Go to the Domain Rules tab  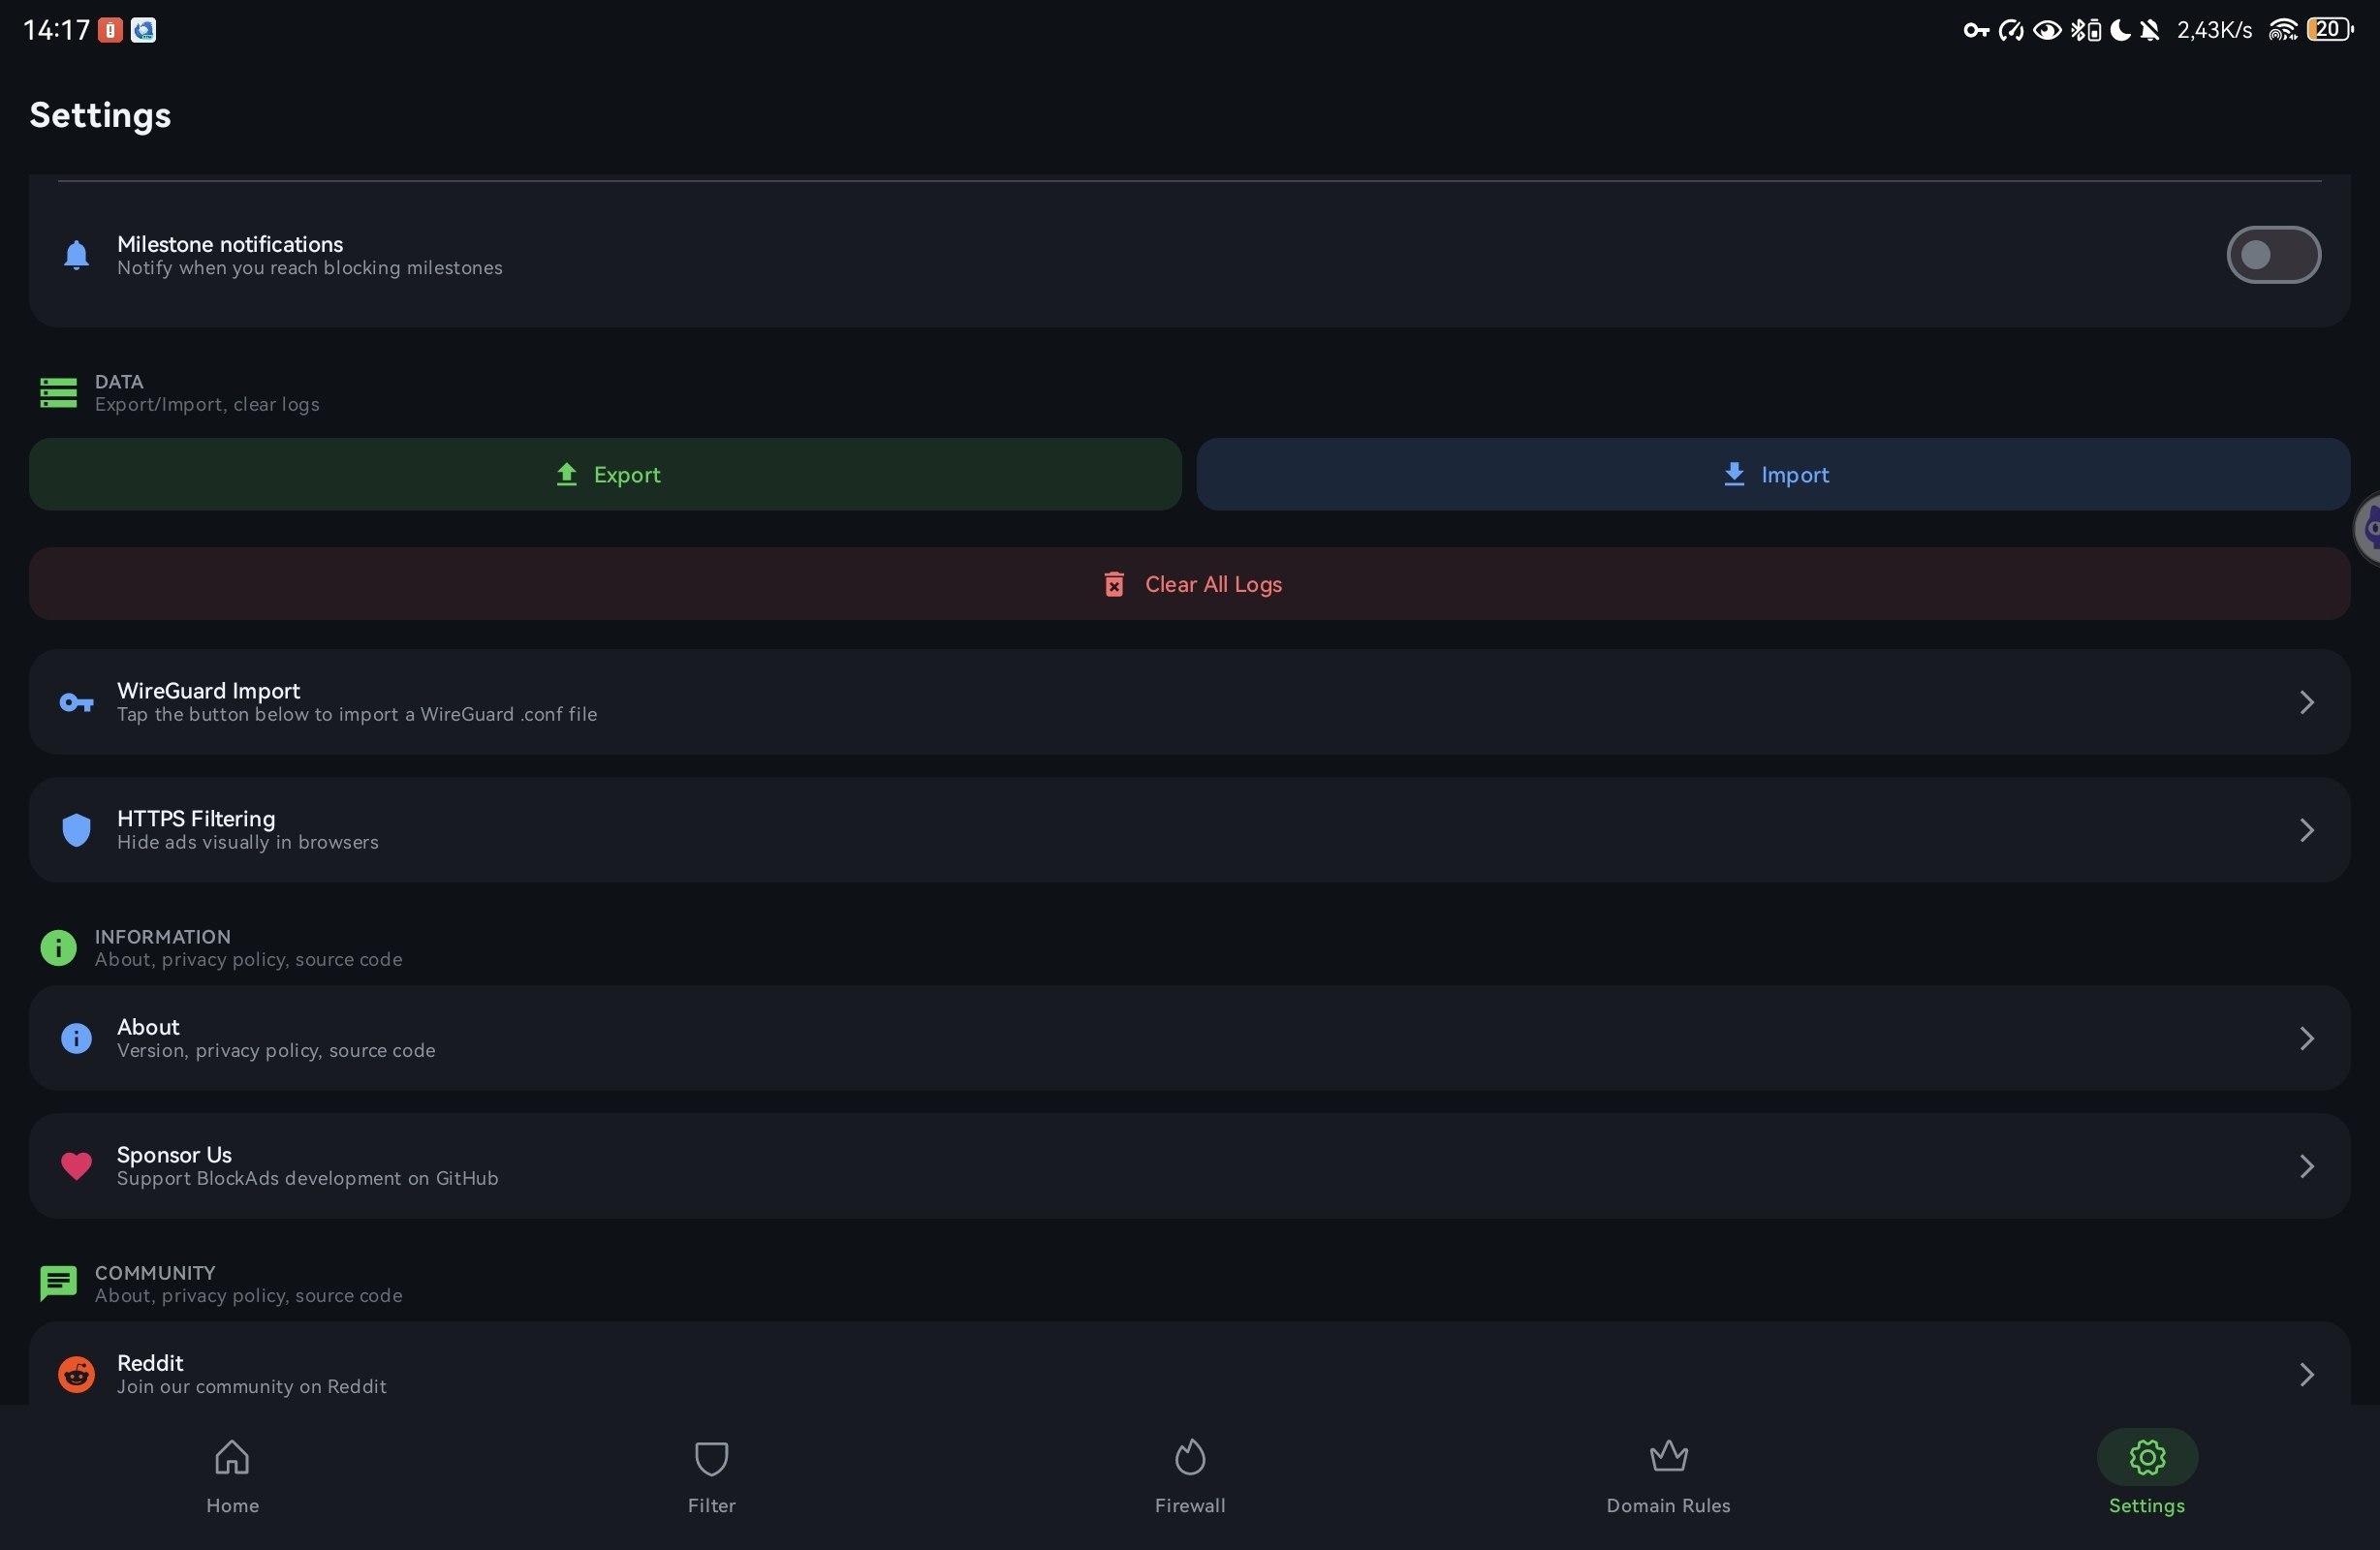pyautogui.click(x=1667, y=1476)
